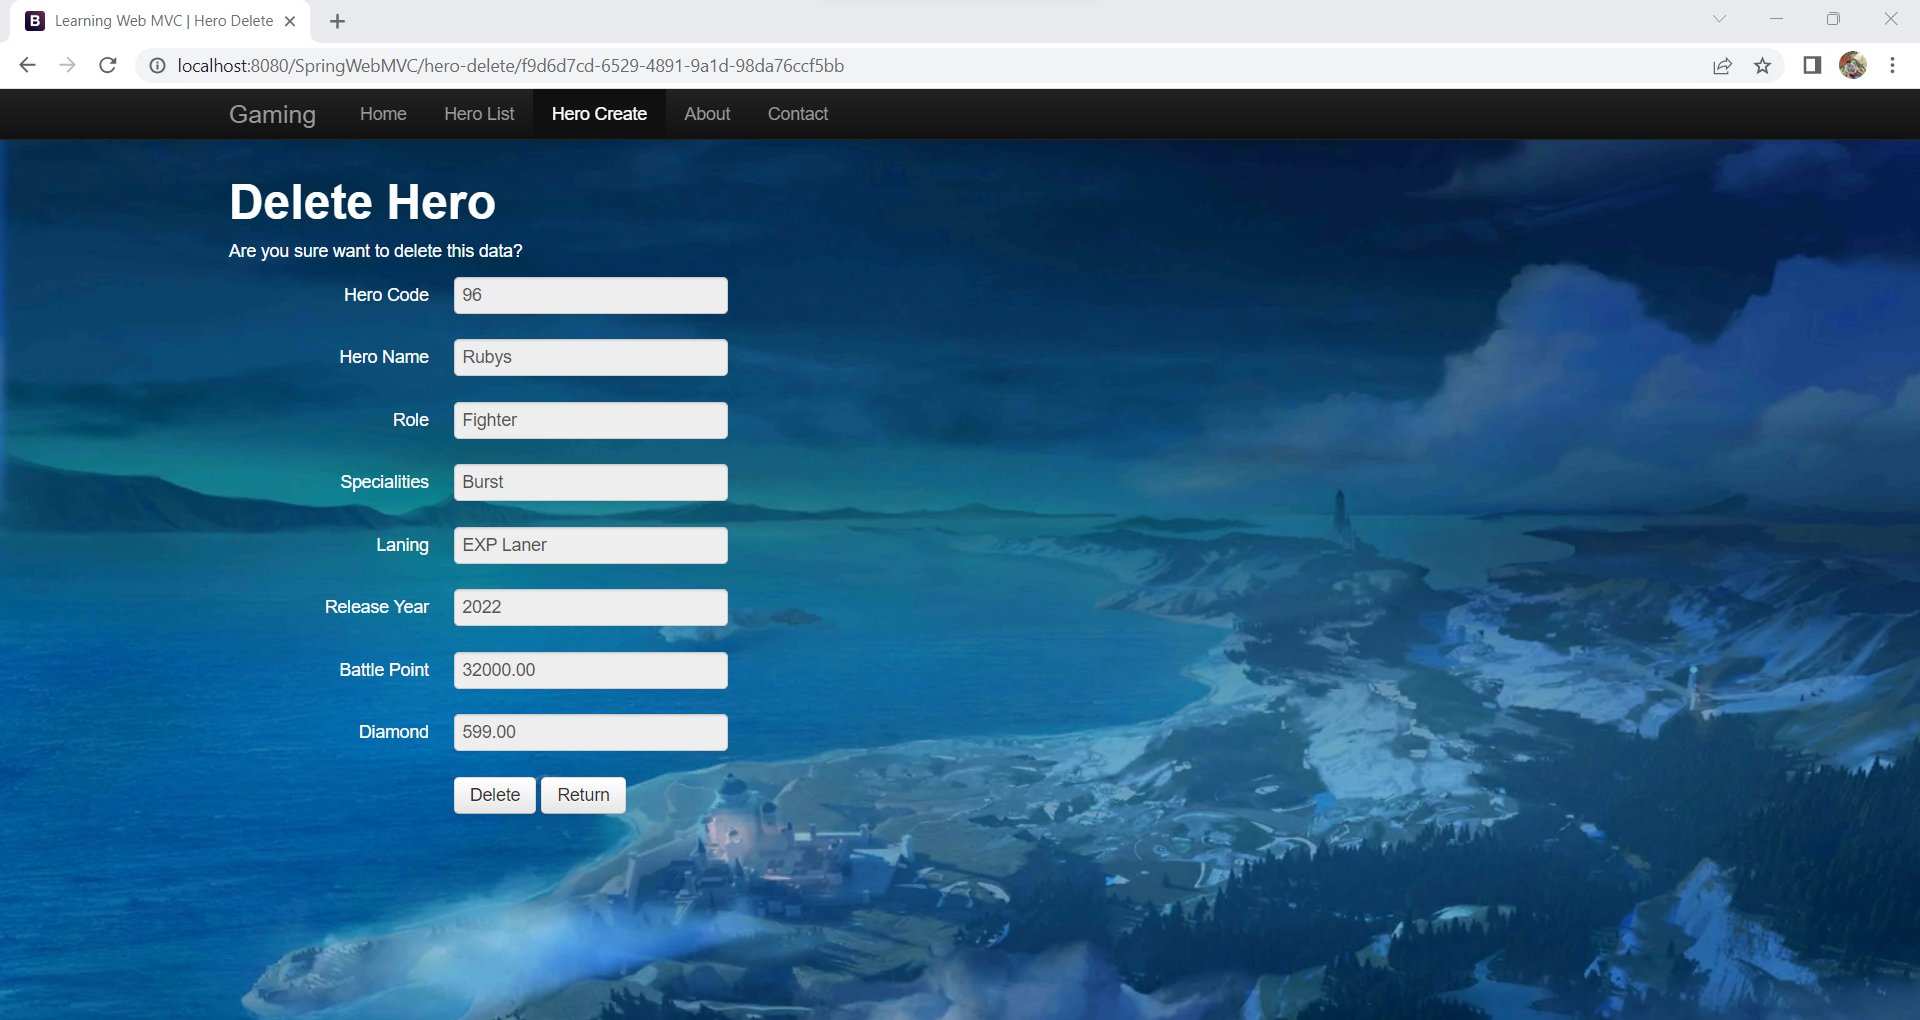Viewport: 1920px width, 1020px height.
Task: Close the Hero Delete tab
Action: [x=290, y=21]
